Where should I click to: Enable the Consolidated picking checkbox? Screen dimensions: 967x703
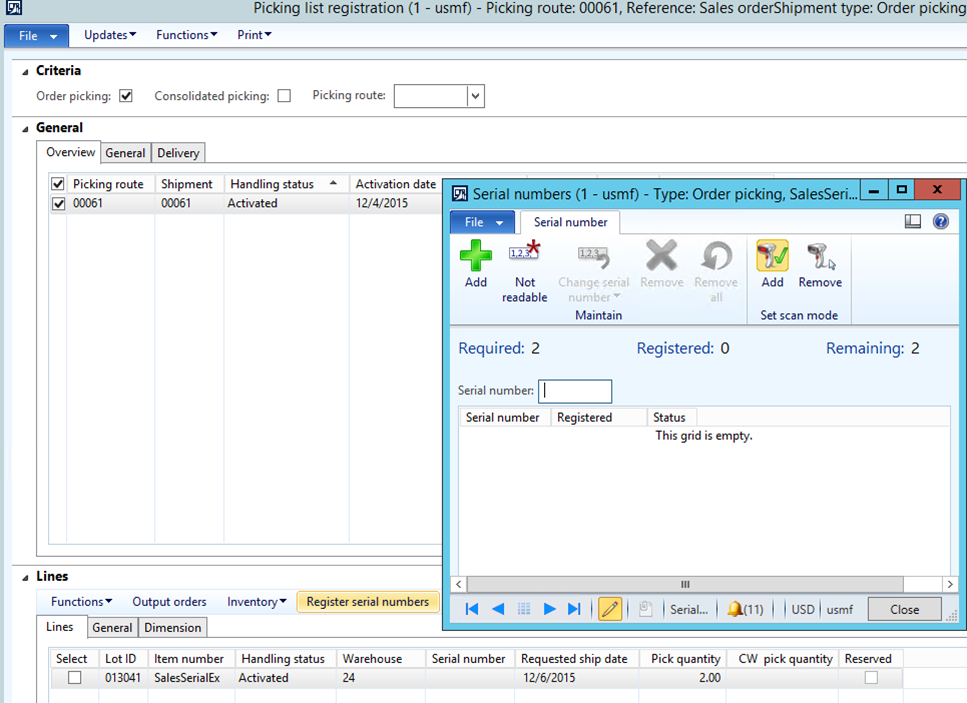coord(284,96)
